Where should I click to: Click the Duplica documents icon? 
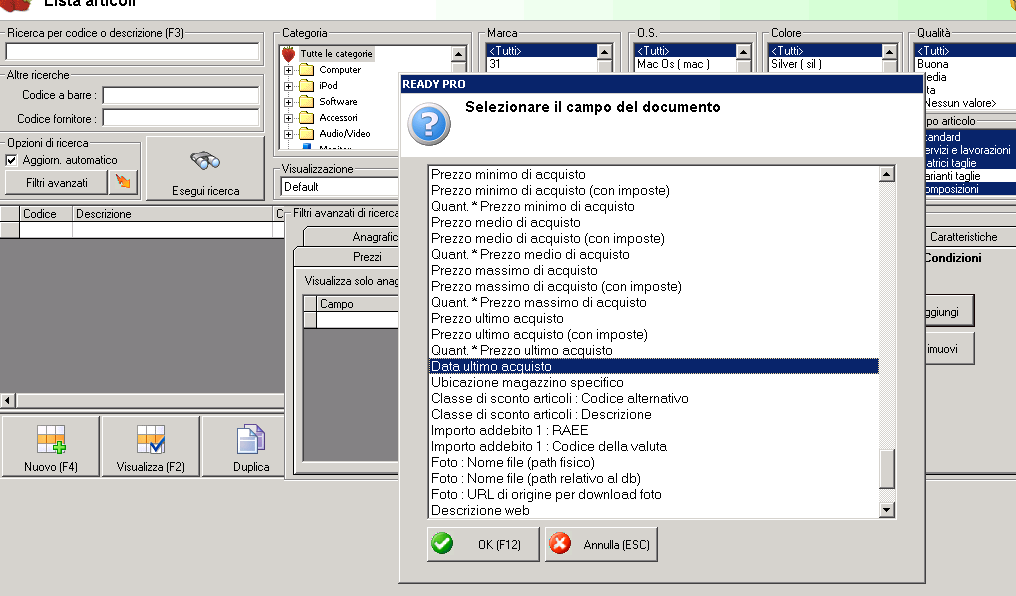[251, 439]
